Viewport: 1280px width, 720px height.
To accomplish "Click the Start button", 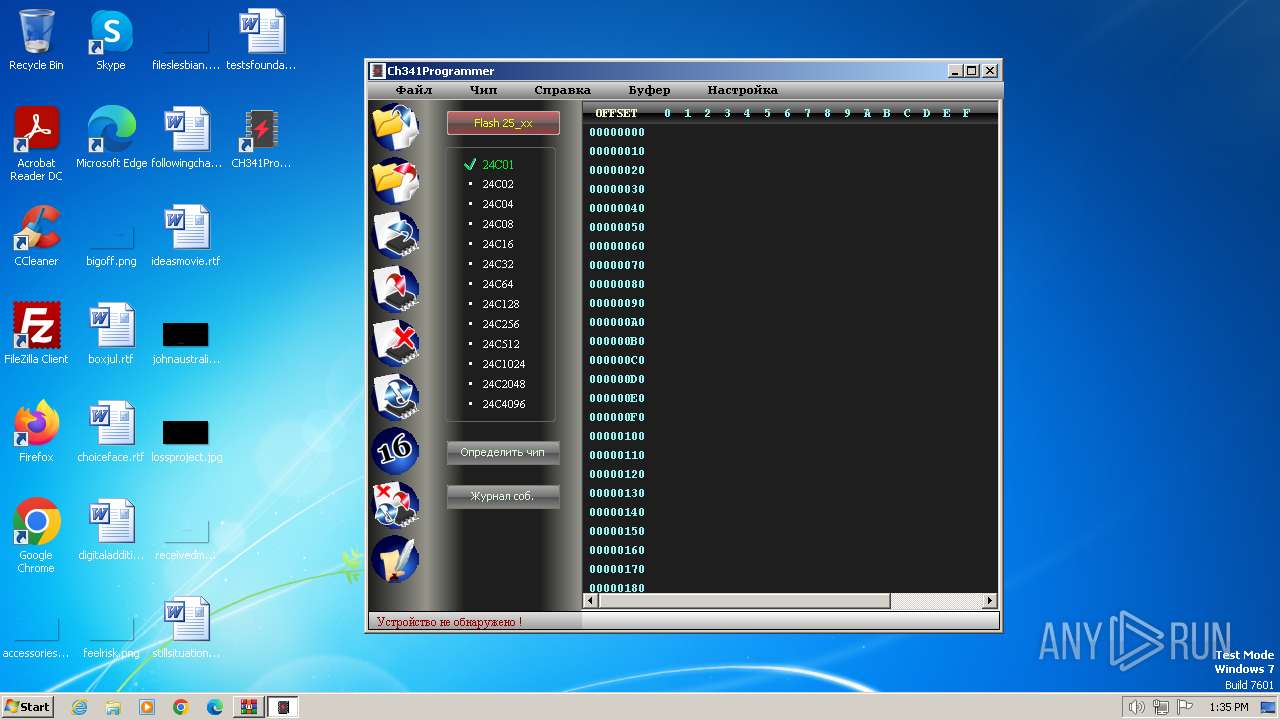I will (x=28, y=707).
